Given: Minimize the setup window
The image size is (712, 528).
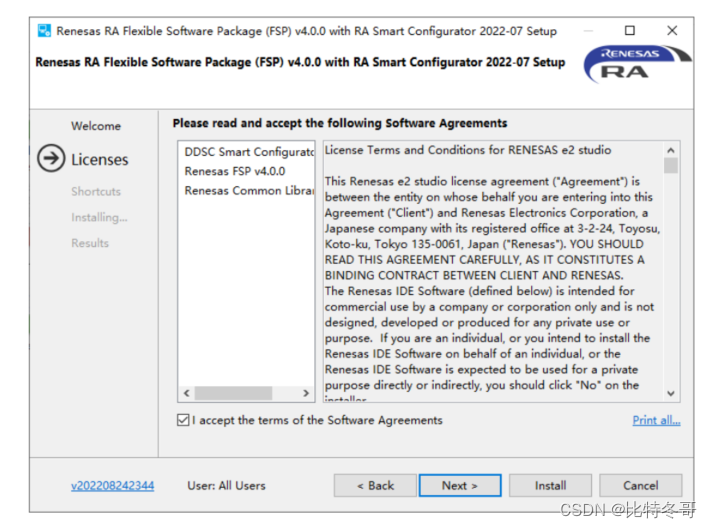Looking at the screenshot, I should [588, 30].
